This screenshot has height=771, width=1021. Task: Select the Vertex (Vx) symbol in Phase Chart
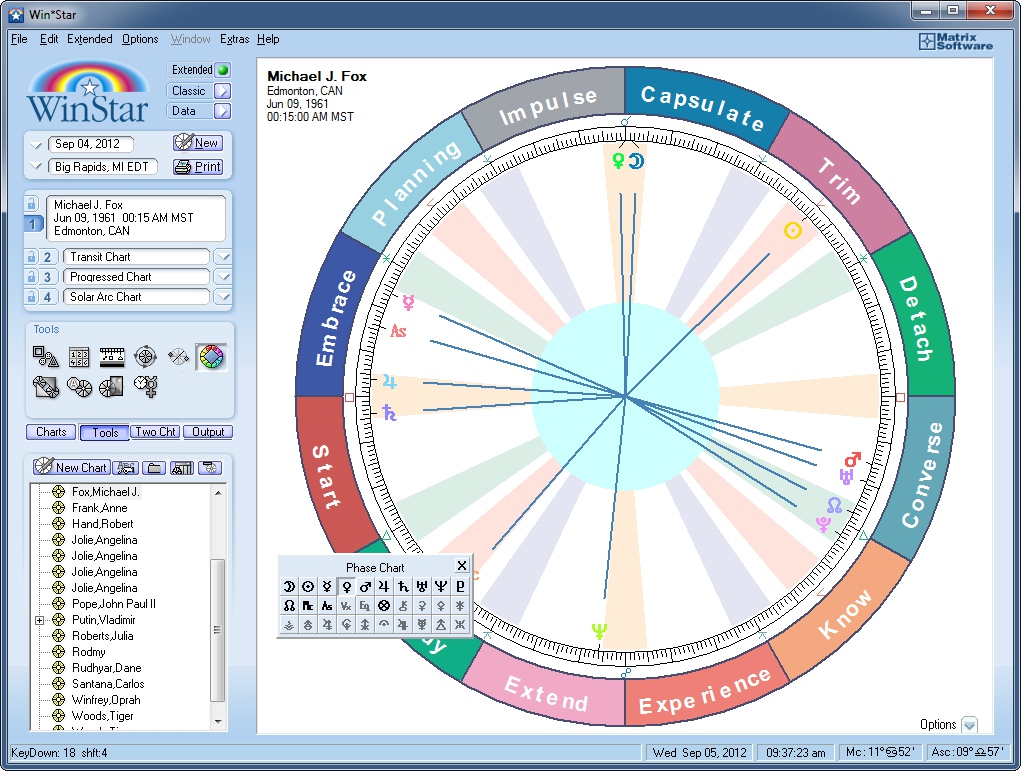(x=346, y=606)
